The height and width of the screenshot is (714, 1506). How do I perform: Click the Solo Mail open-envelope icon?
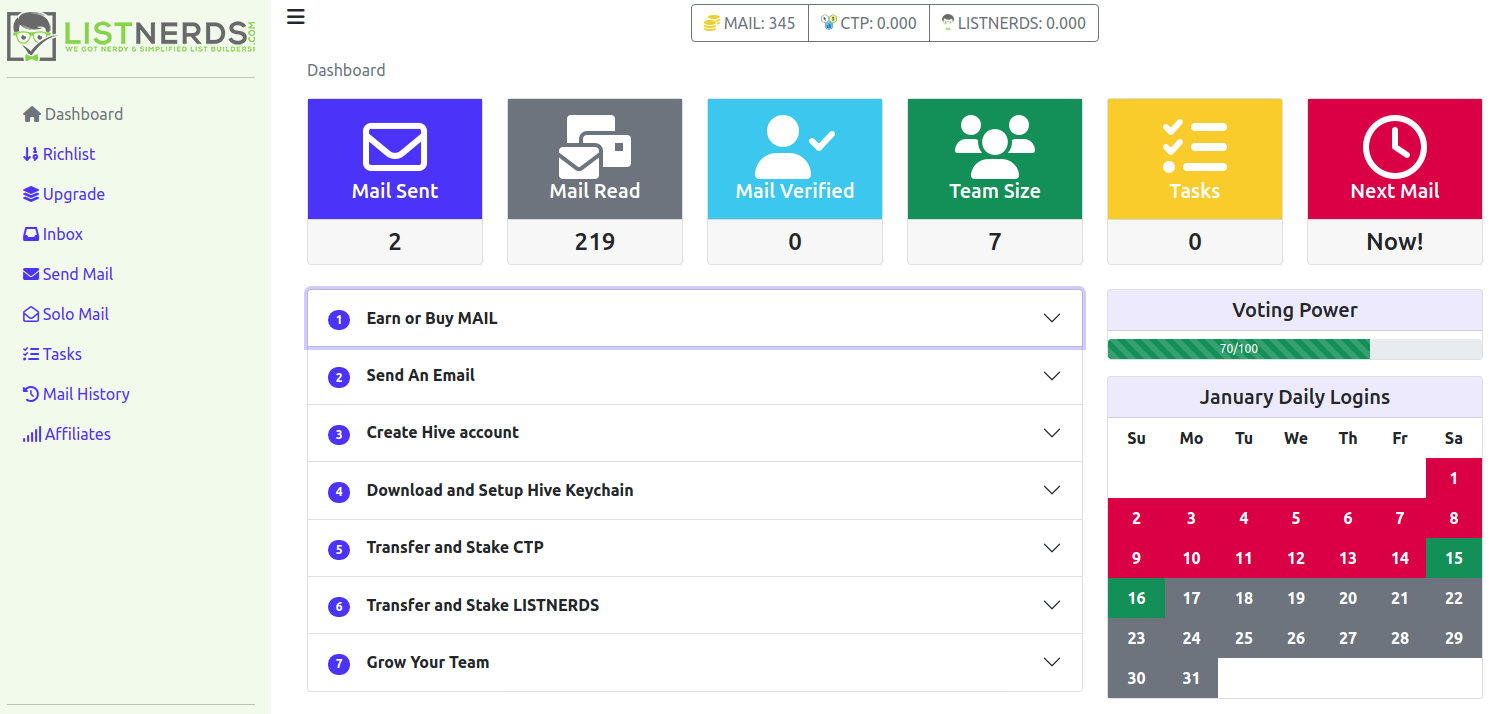tap(31, 314)
